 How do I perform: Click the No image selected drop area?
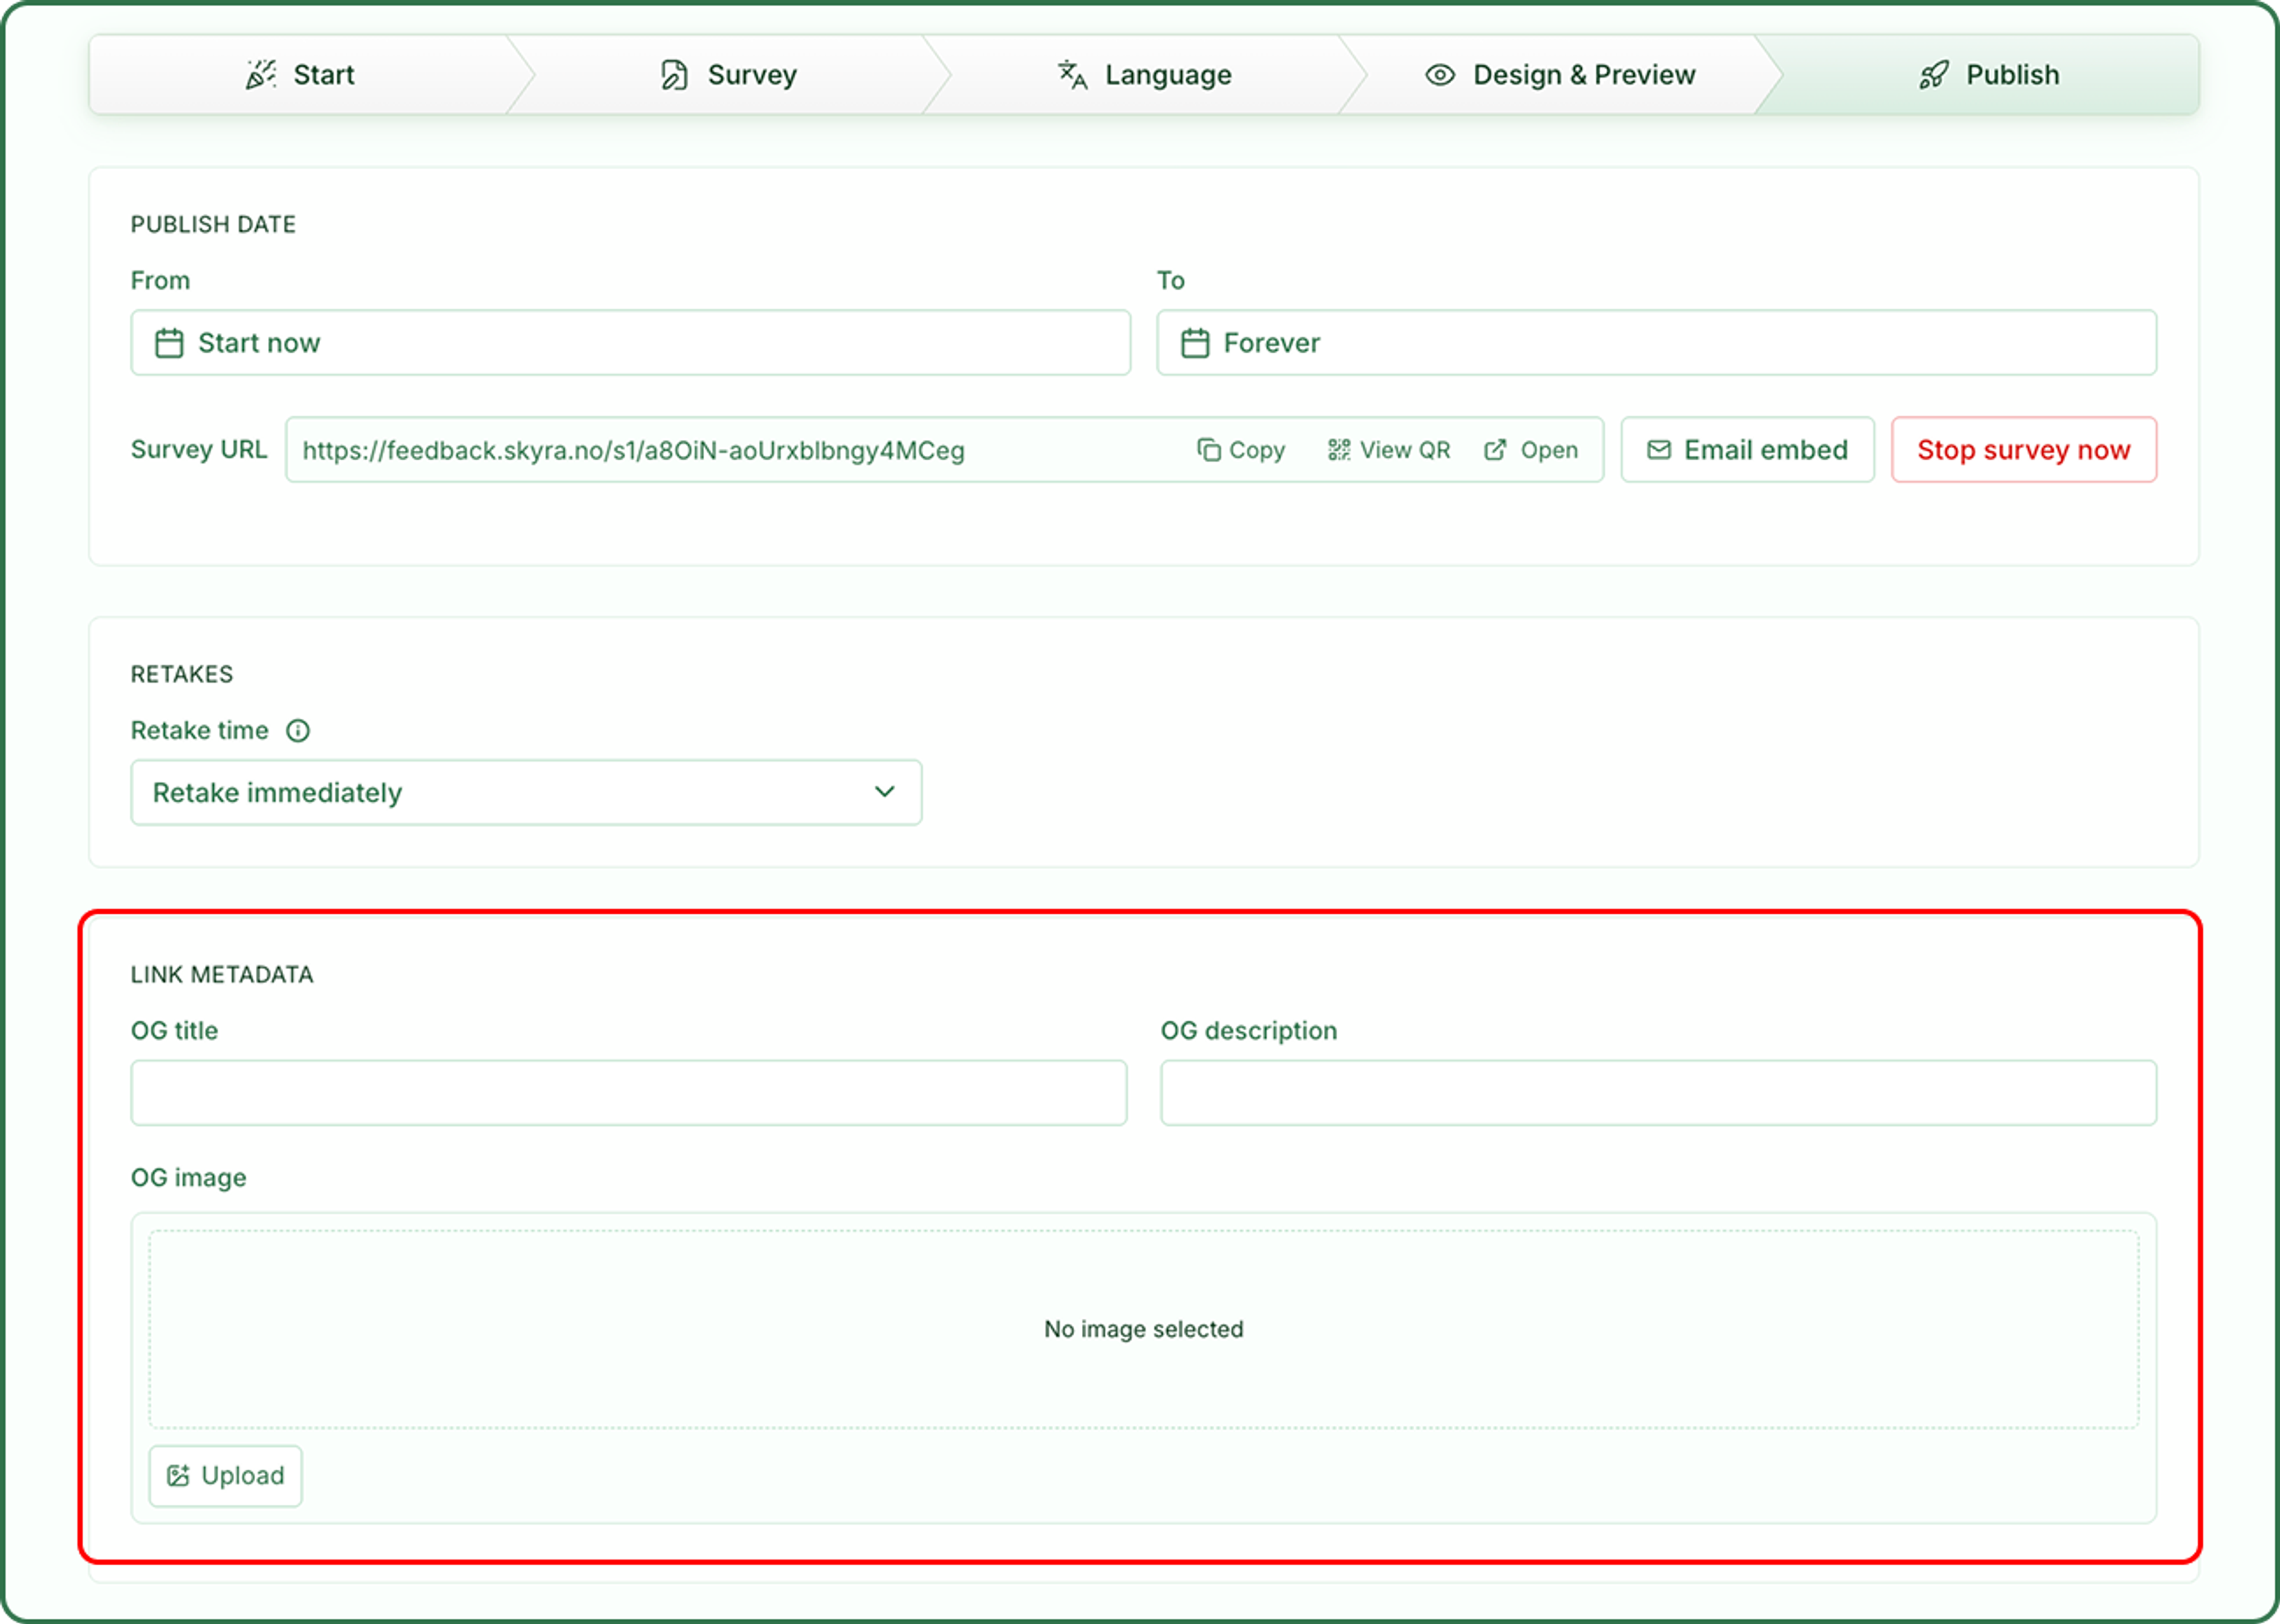click(1143, 1329)
